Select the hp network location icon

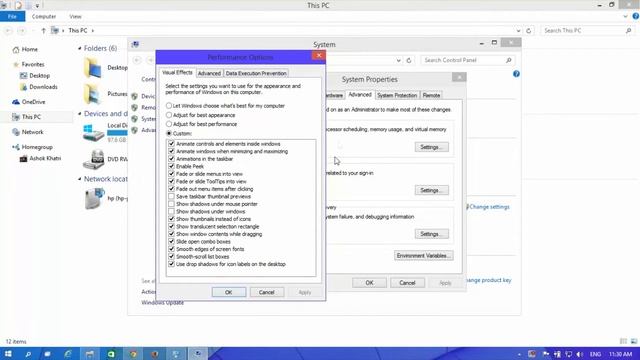pos(94,198)
